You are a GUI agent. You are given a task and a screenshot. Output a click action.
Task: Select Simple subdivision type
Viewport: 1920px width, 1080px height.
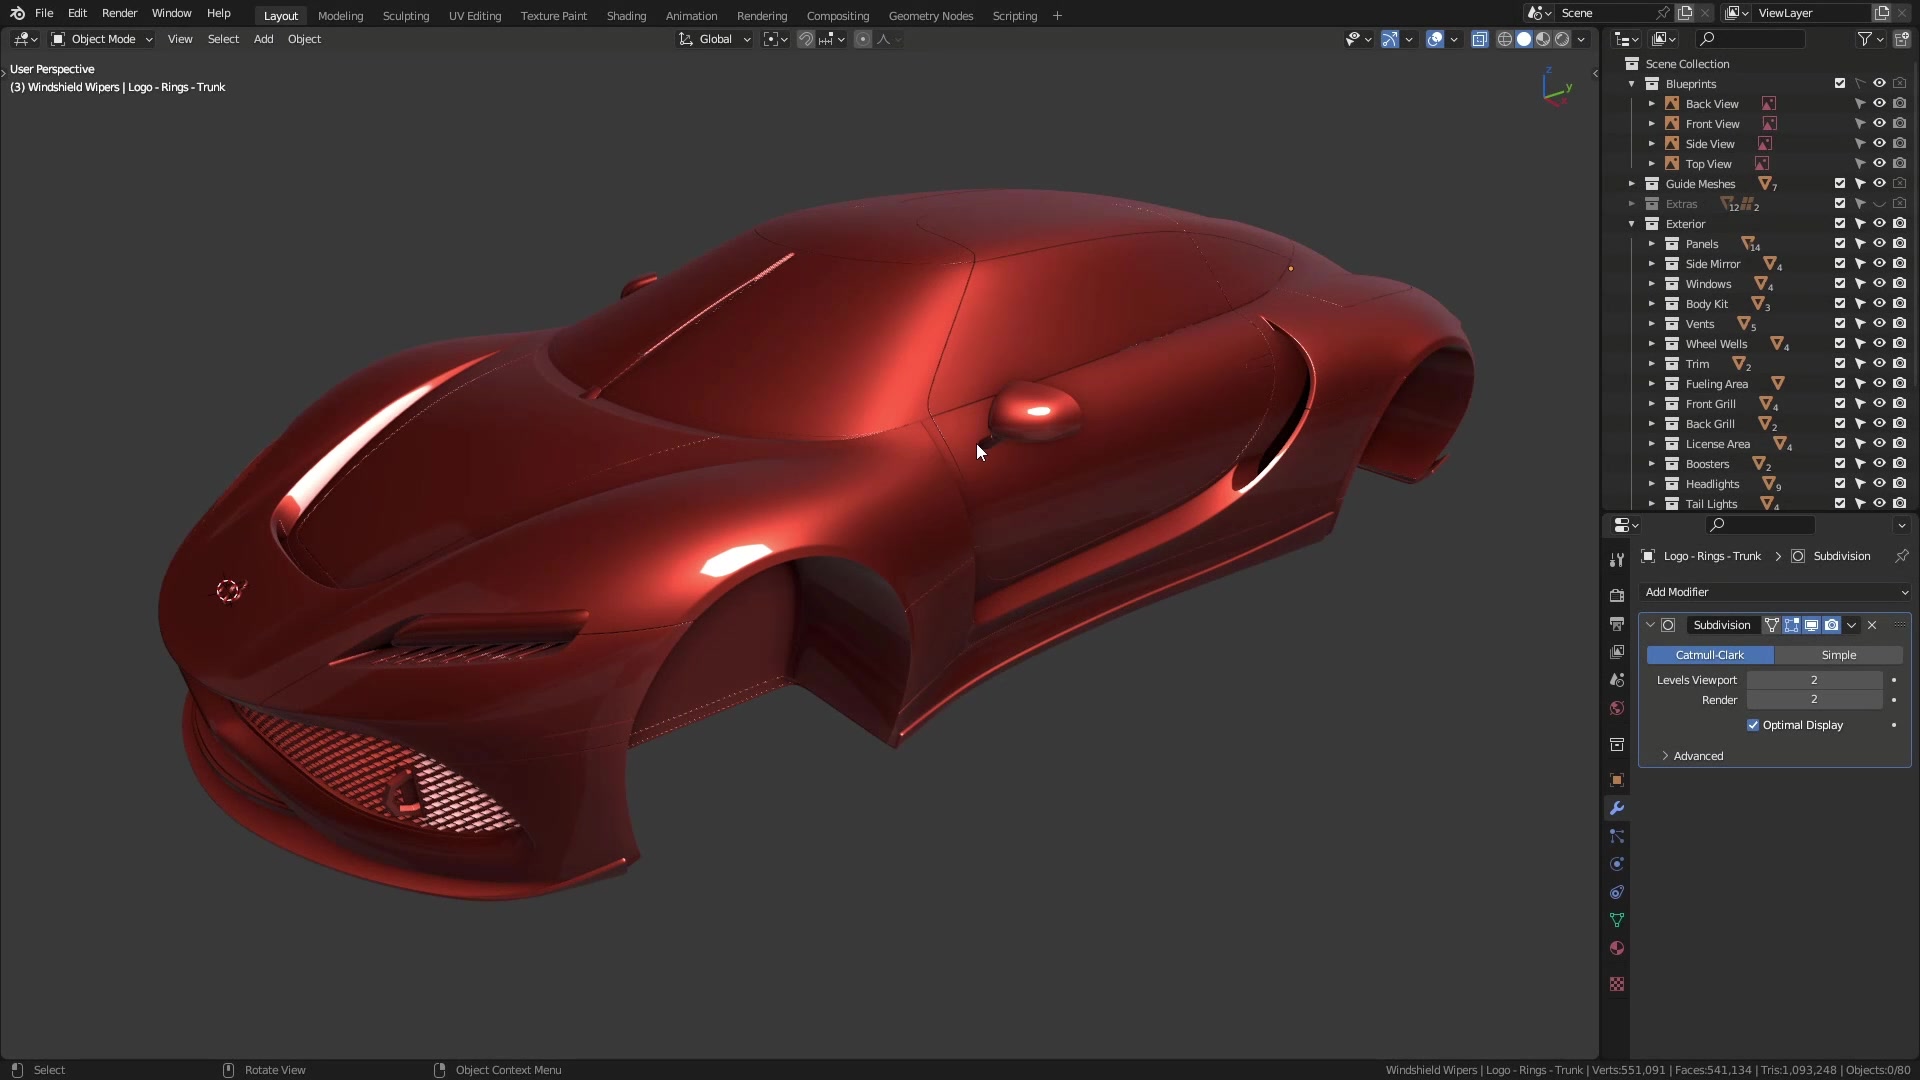1838,655
